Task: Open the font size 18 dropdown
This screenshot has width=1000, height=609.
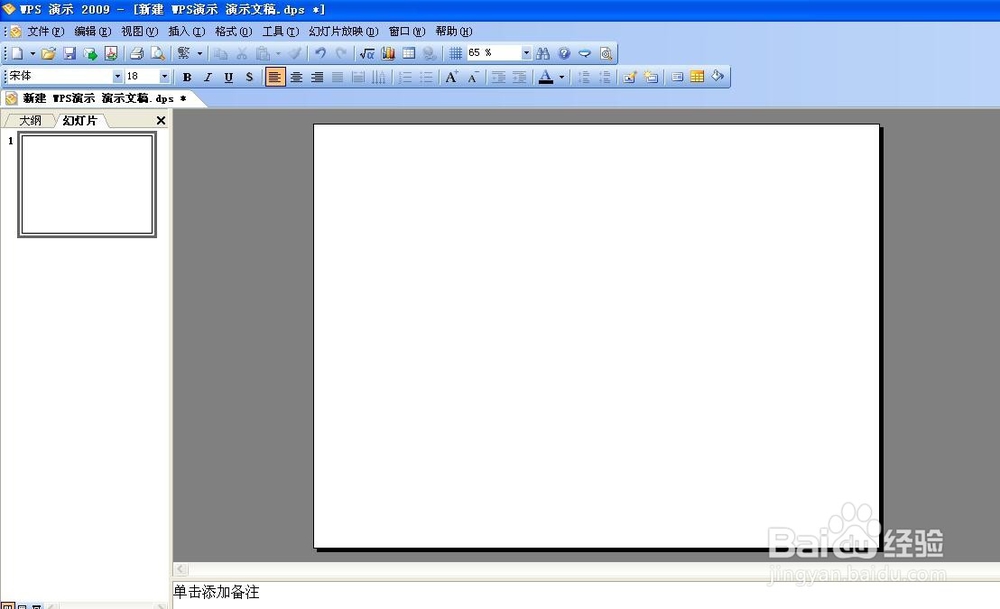Action: (x=165, y=77)
